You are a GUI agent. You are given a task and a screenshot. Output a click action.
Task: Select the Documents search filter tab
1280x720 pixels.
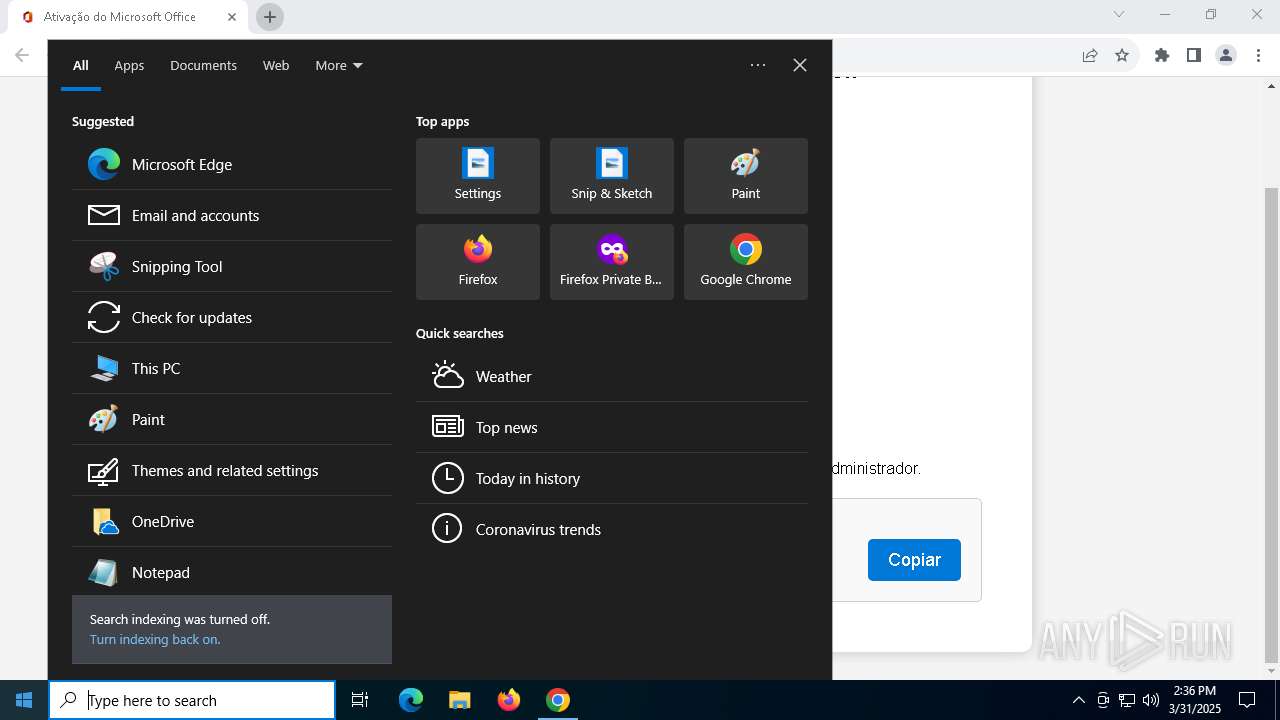203,65
